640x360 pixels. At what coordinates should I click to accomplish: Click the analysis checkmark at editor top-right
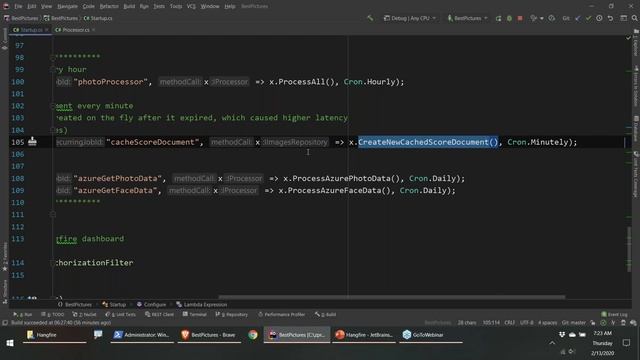click(x=629, y=38)
